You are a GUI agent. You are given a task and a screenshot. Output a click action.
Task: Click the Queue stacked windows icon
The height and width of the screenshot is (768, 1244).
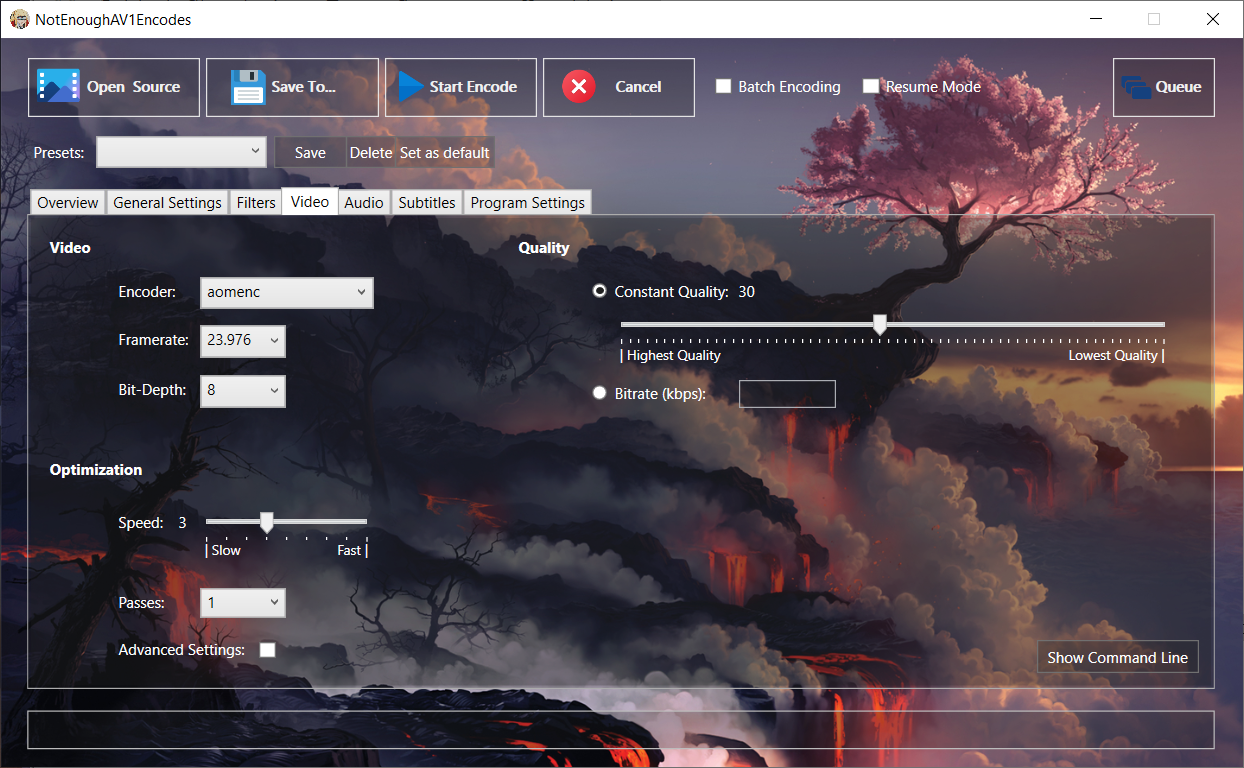pos(1136,87)
